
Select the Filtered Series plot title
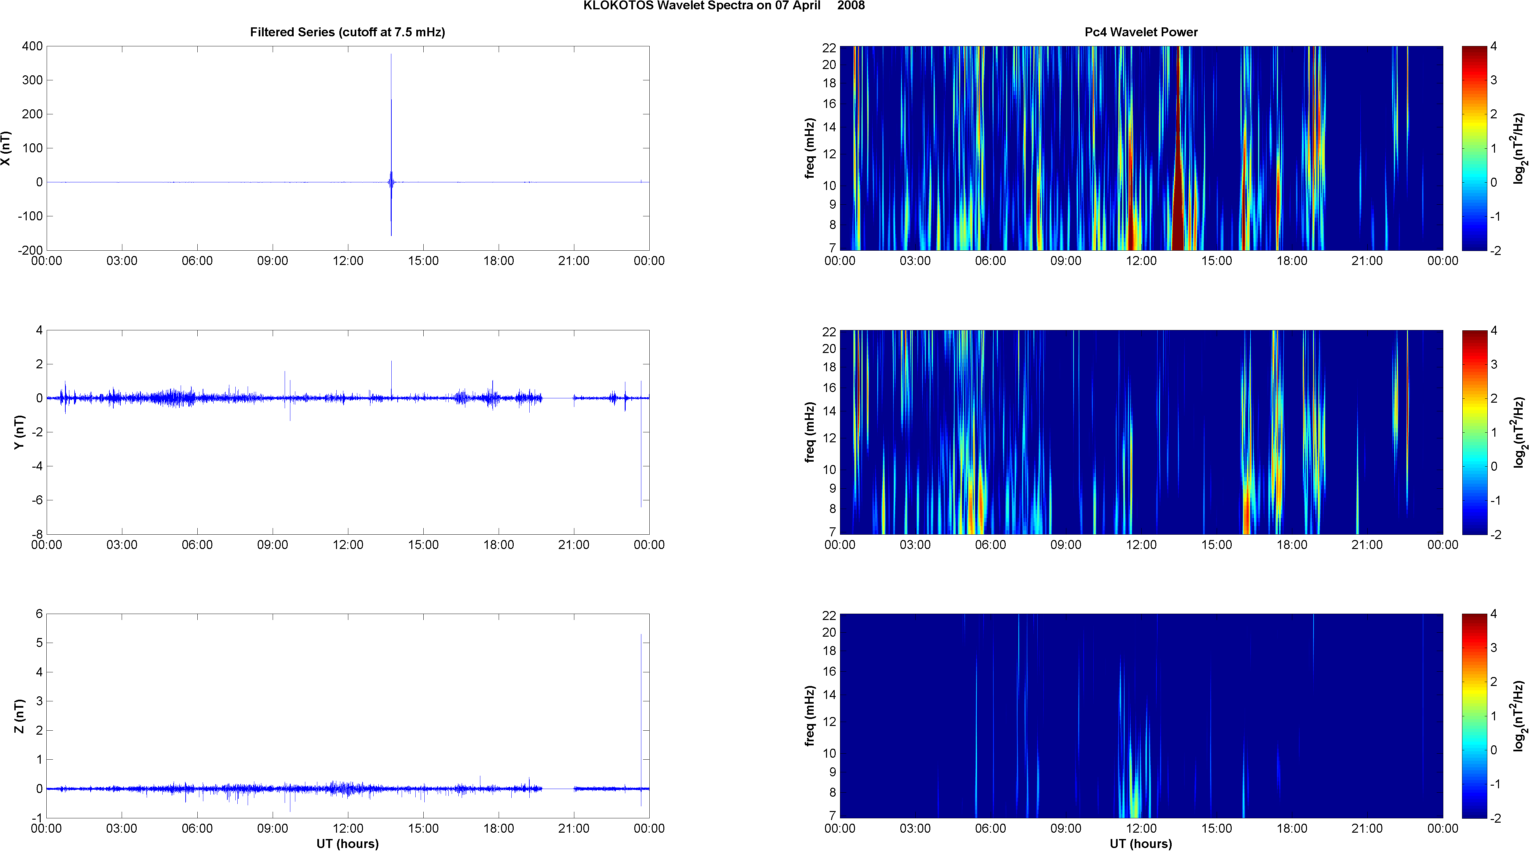(347, 32)
